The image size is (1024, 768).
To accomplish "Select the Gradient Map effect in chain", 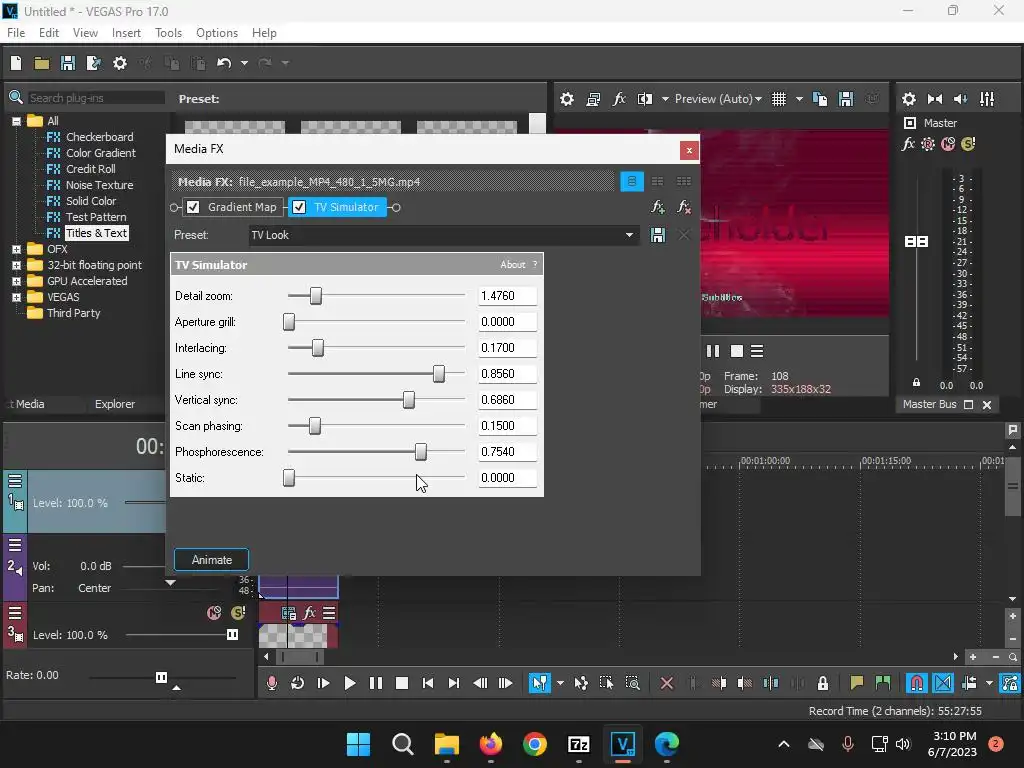I will (x=242, y=207).
